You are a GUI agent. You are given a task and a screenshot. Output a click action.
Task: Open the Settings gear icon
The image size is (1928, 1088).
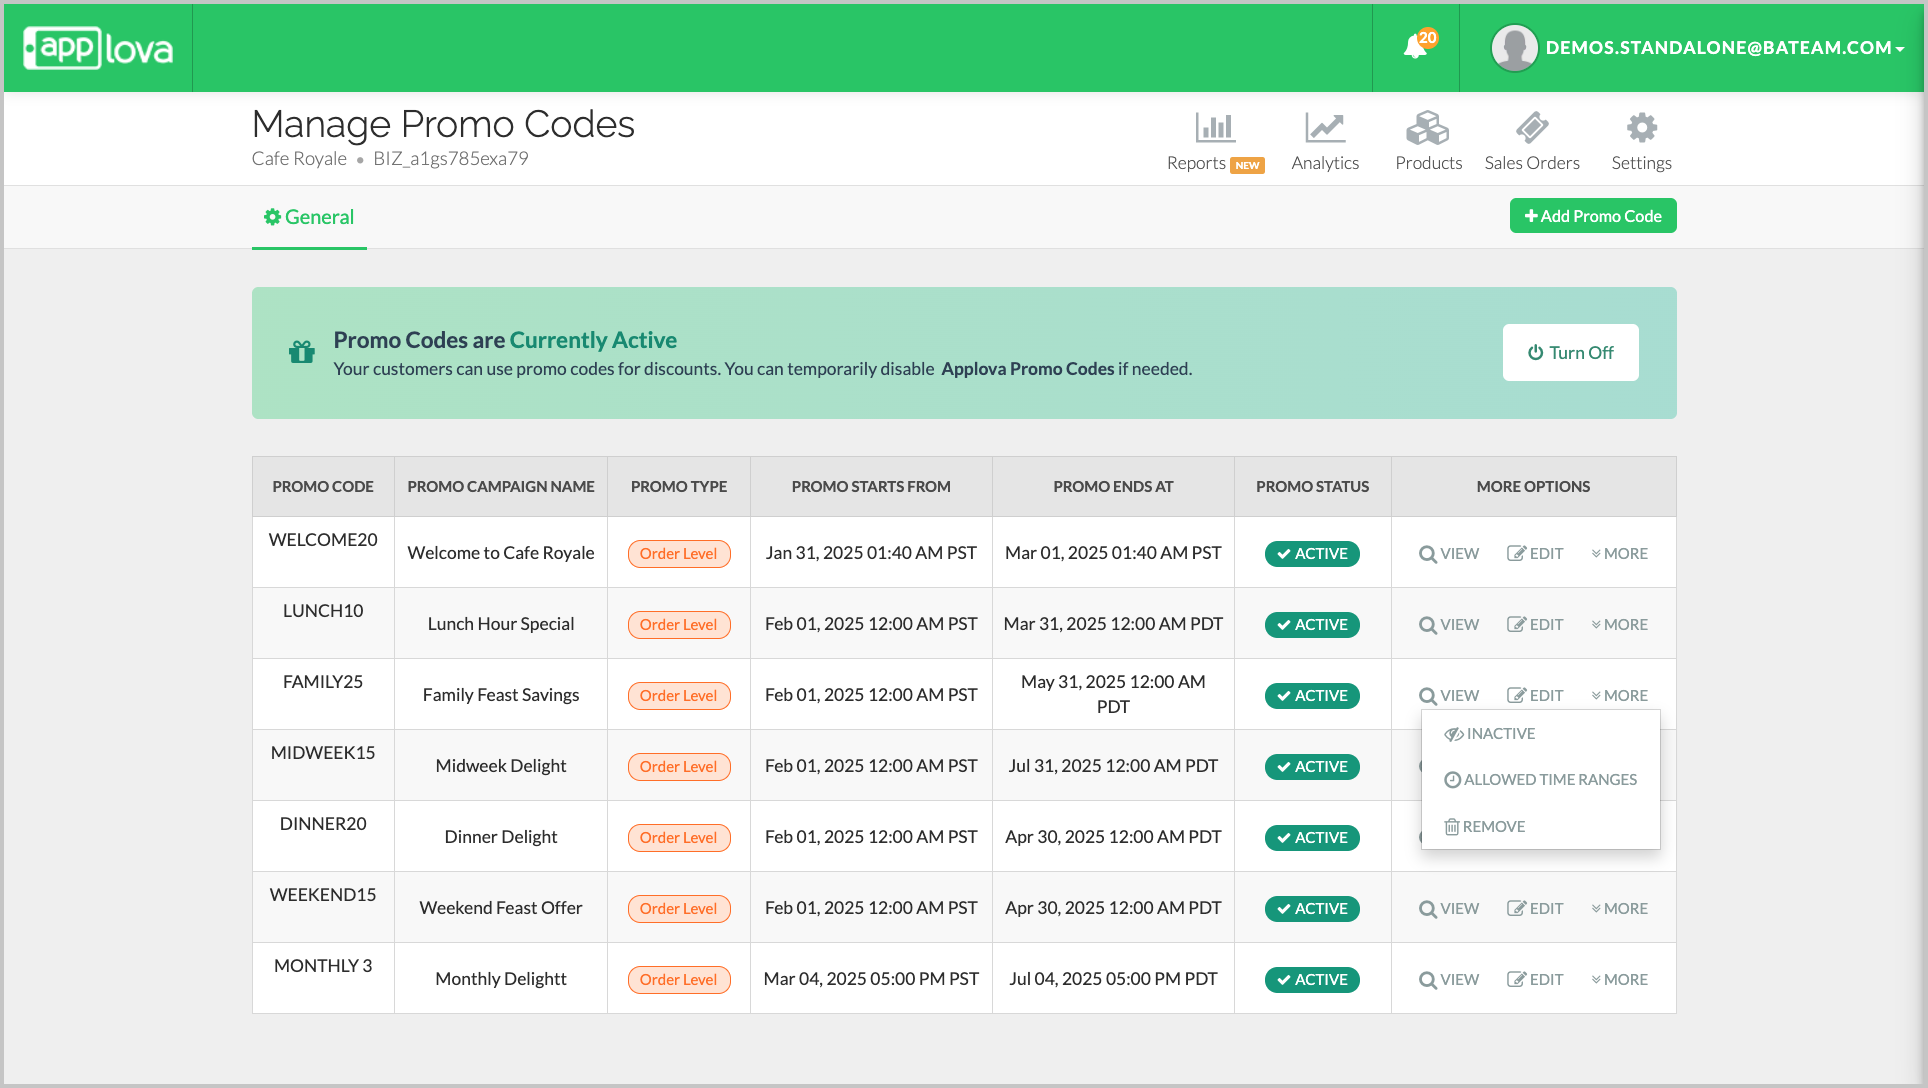[1641, 128]
